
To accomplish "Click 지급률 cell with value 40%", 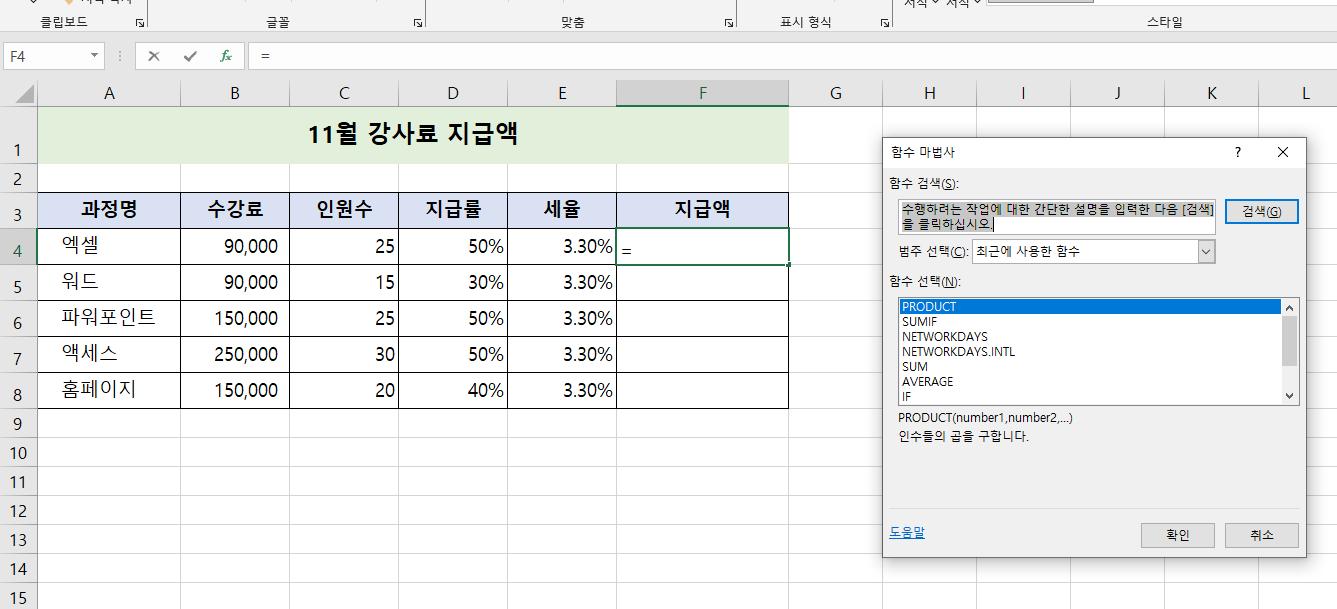I will [x=453, y=390].
